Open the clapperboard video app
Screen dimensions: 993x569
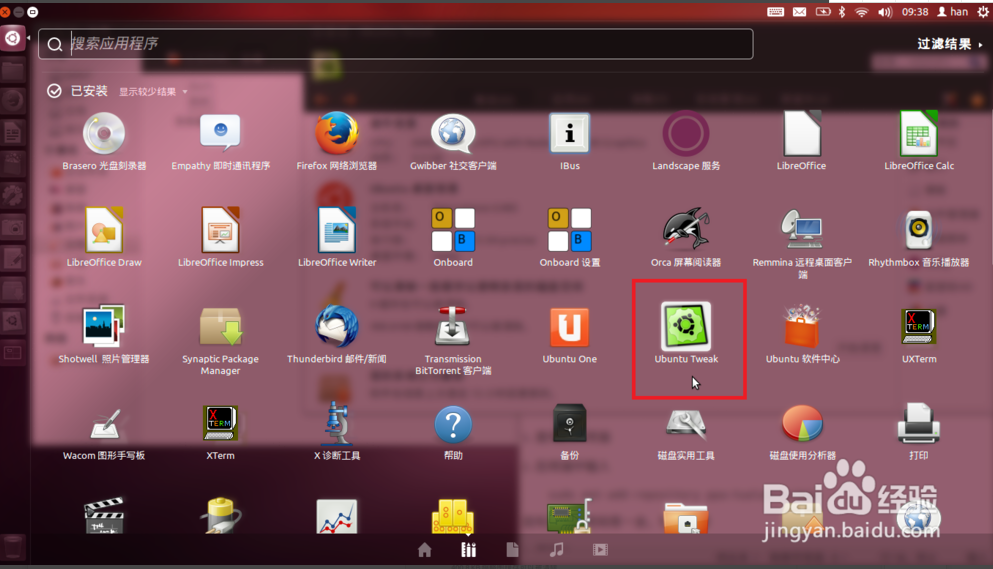(x=104, y=515)
